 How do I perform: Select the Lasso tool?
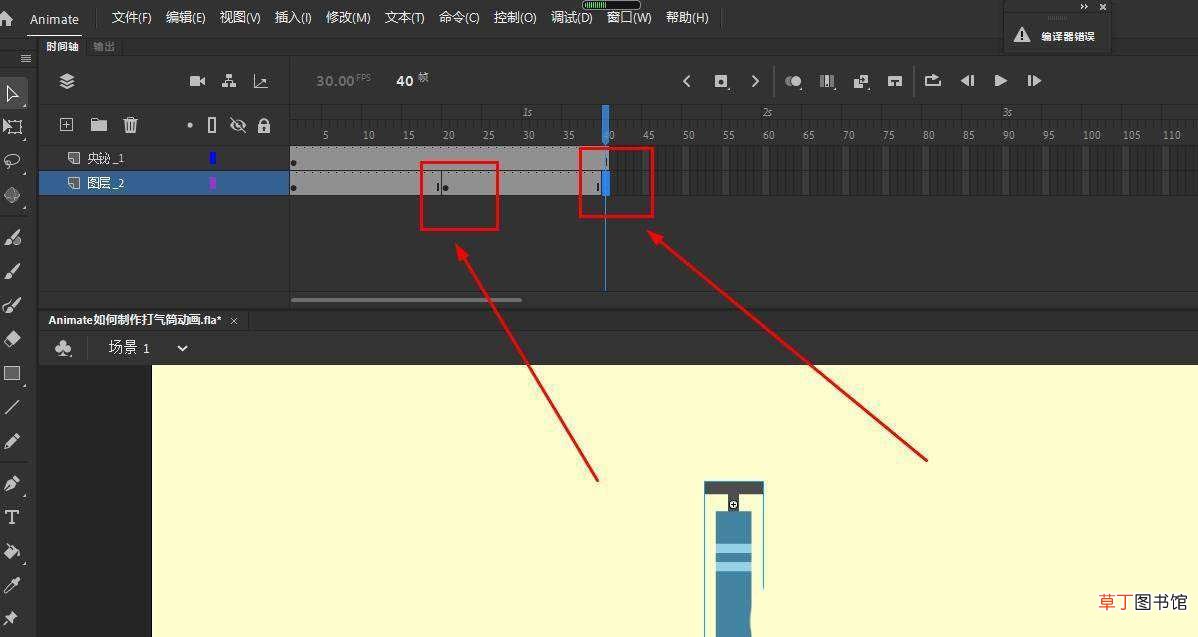[x=12, y=161]
